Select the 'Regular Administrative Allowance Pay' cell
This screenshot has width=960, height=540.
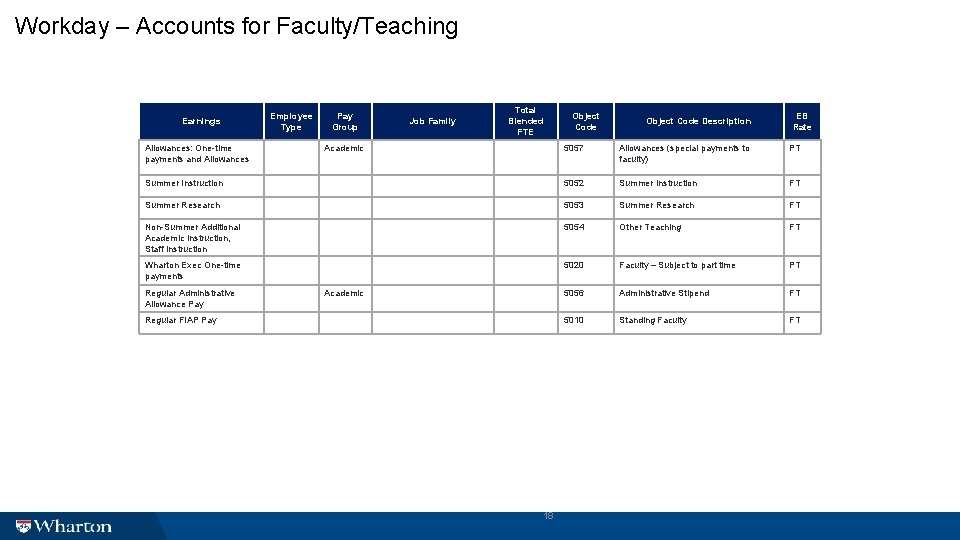coord(201,298)
